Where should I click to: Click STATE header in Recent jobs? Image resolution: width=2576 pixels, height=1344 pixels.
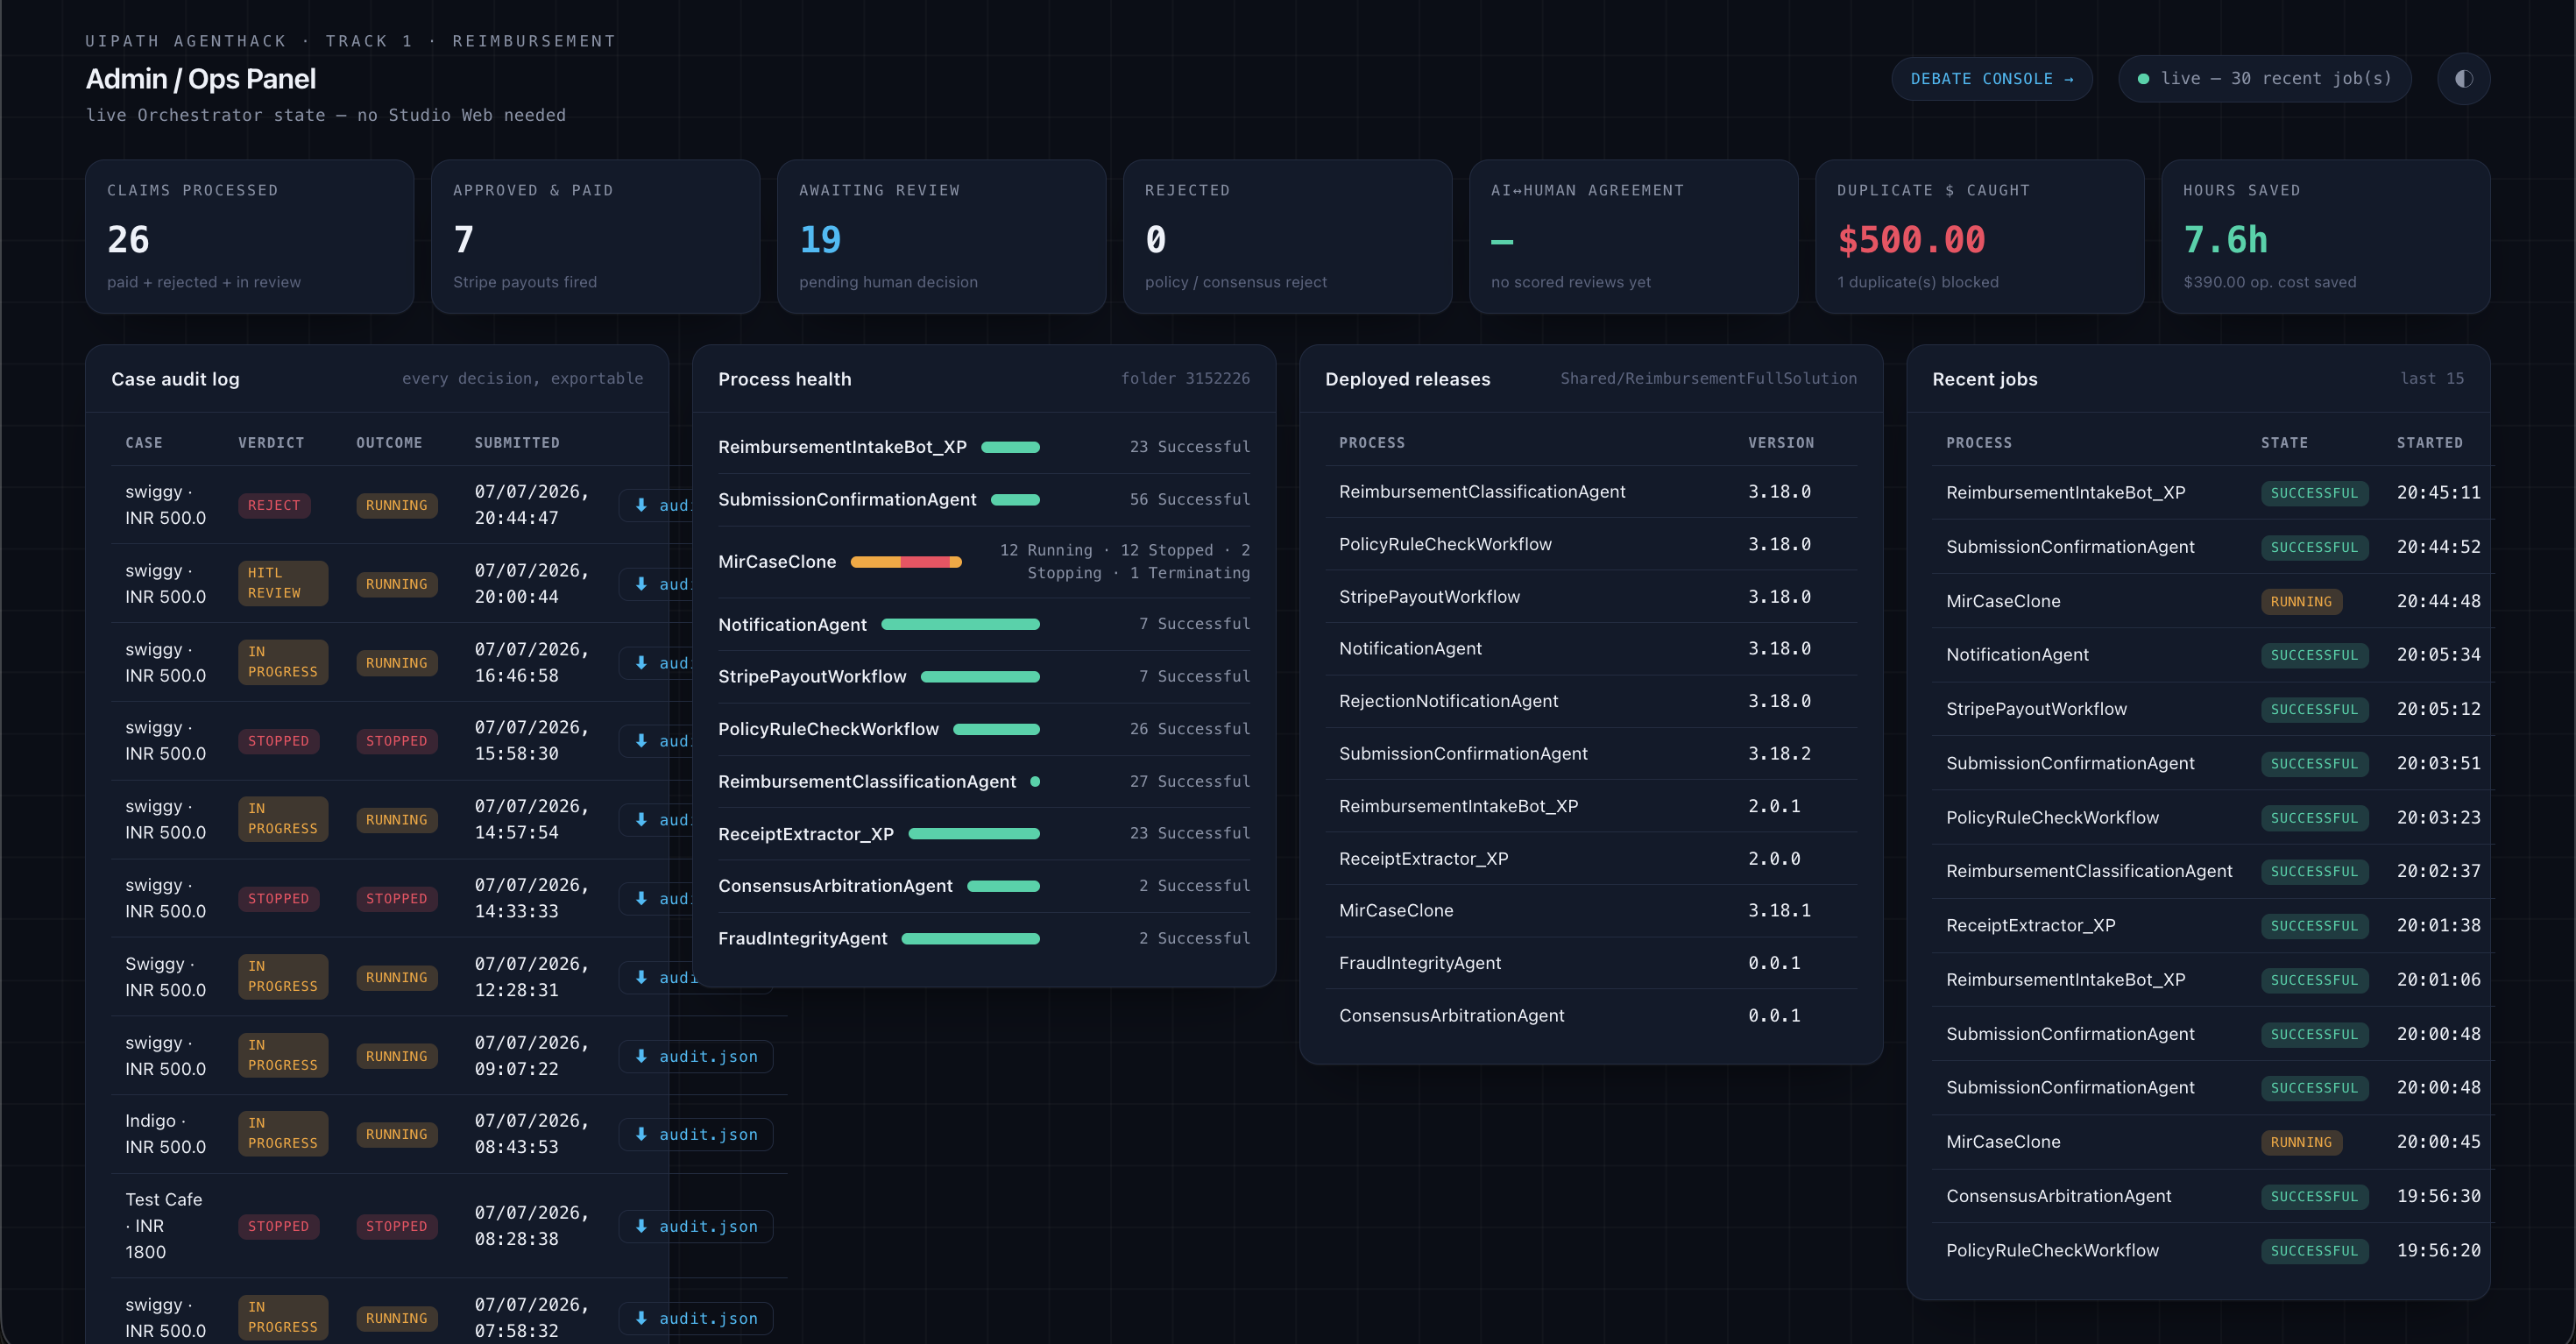click(2285, 443)
